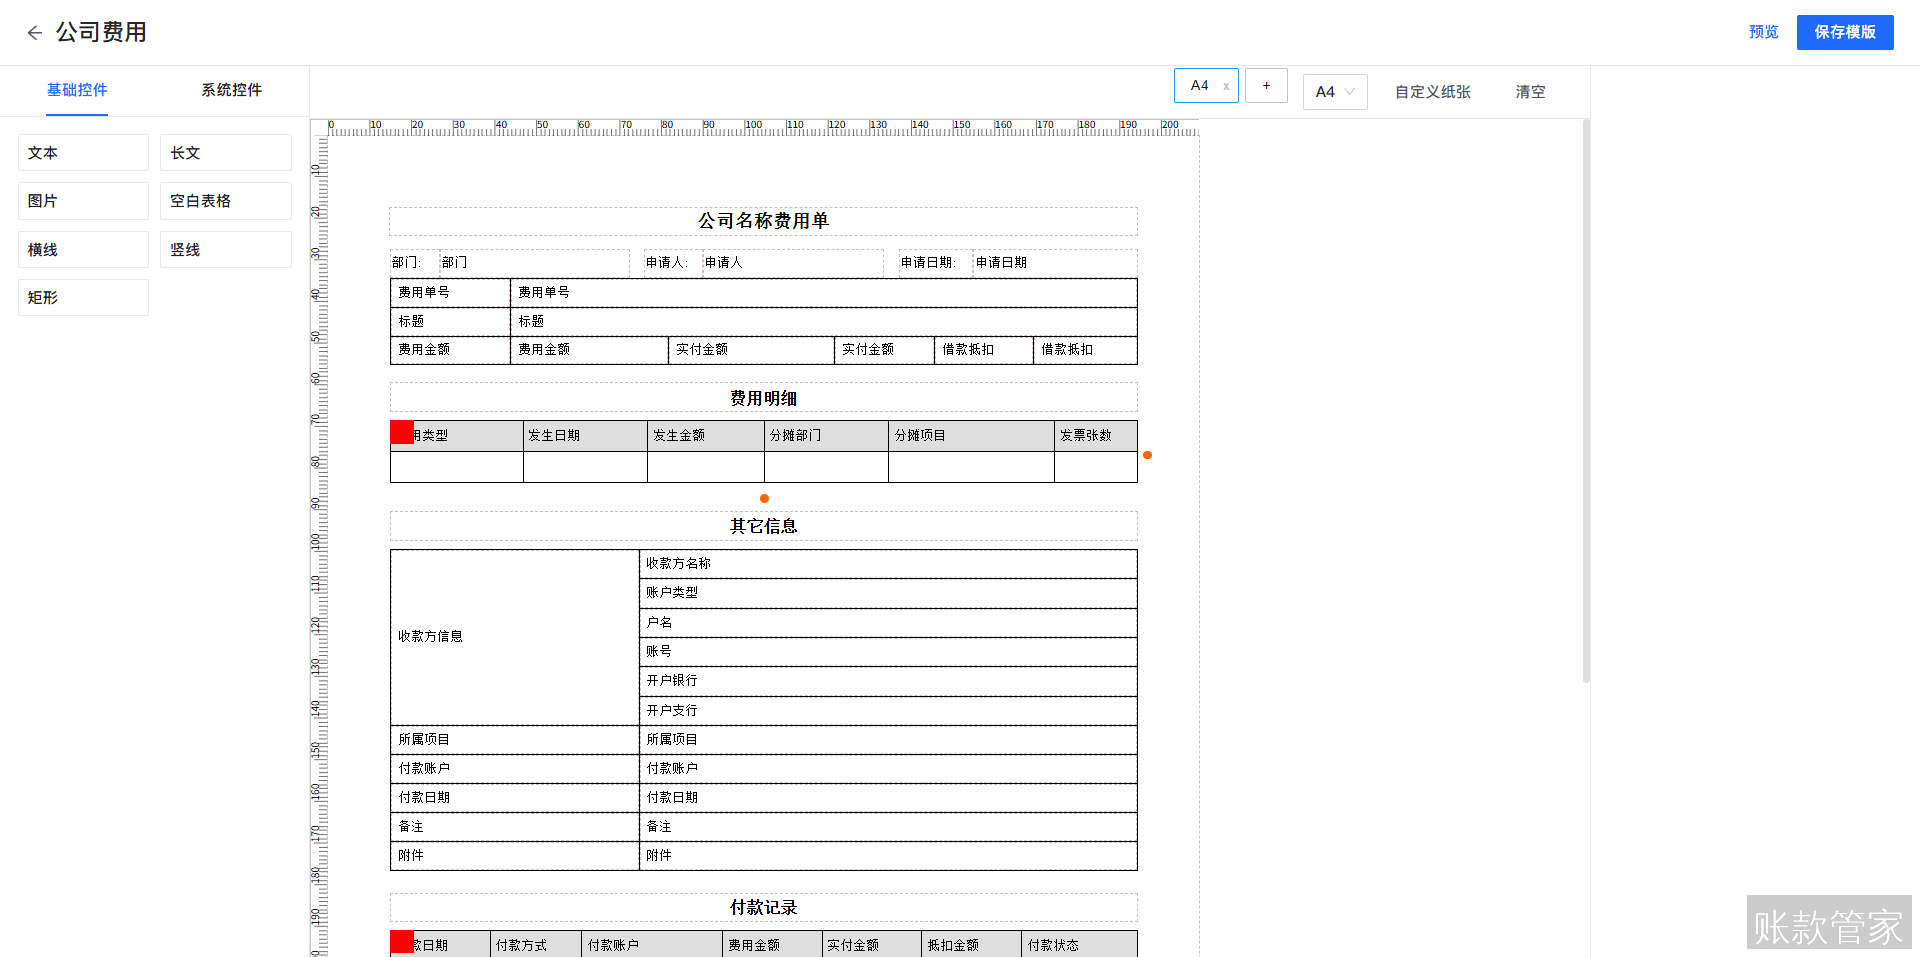Select the 付款记录 section heading

(763, 907)
